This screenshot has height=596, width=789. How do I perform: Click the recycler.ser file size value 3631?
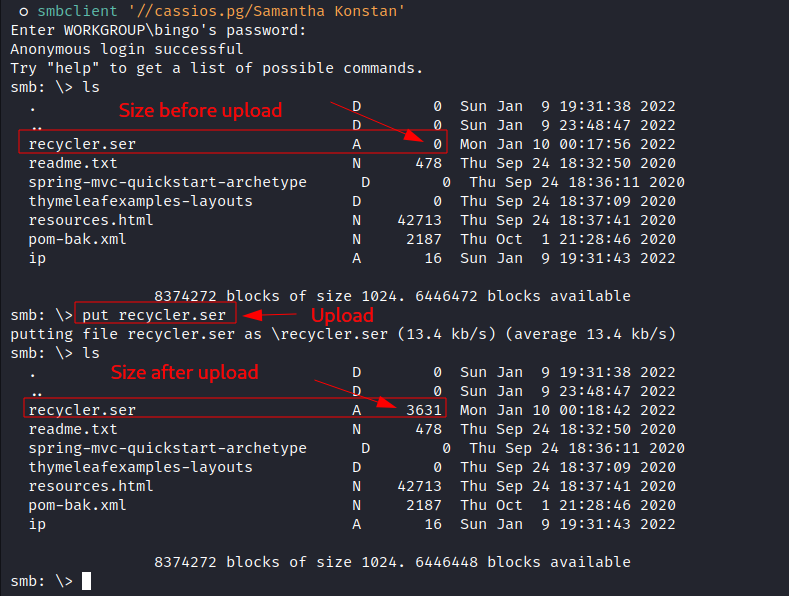tap(424, 410)
